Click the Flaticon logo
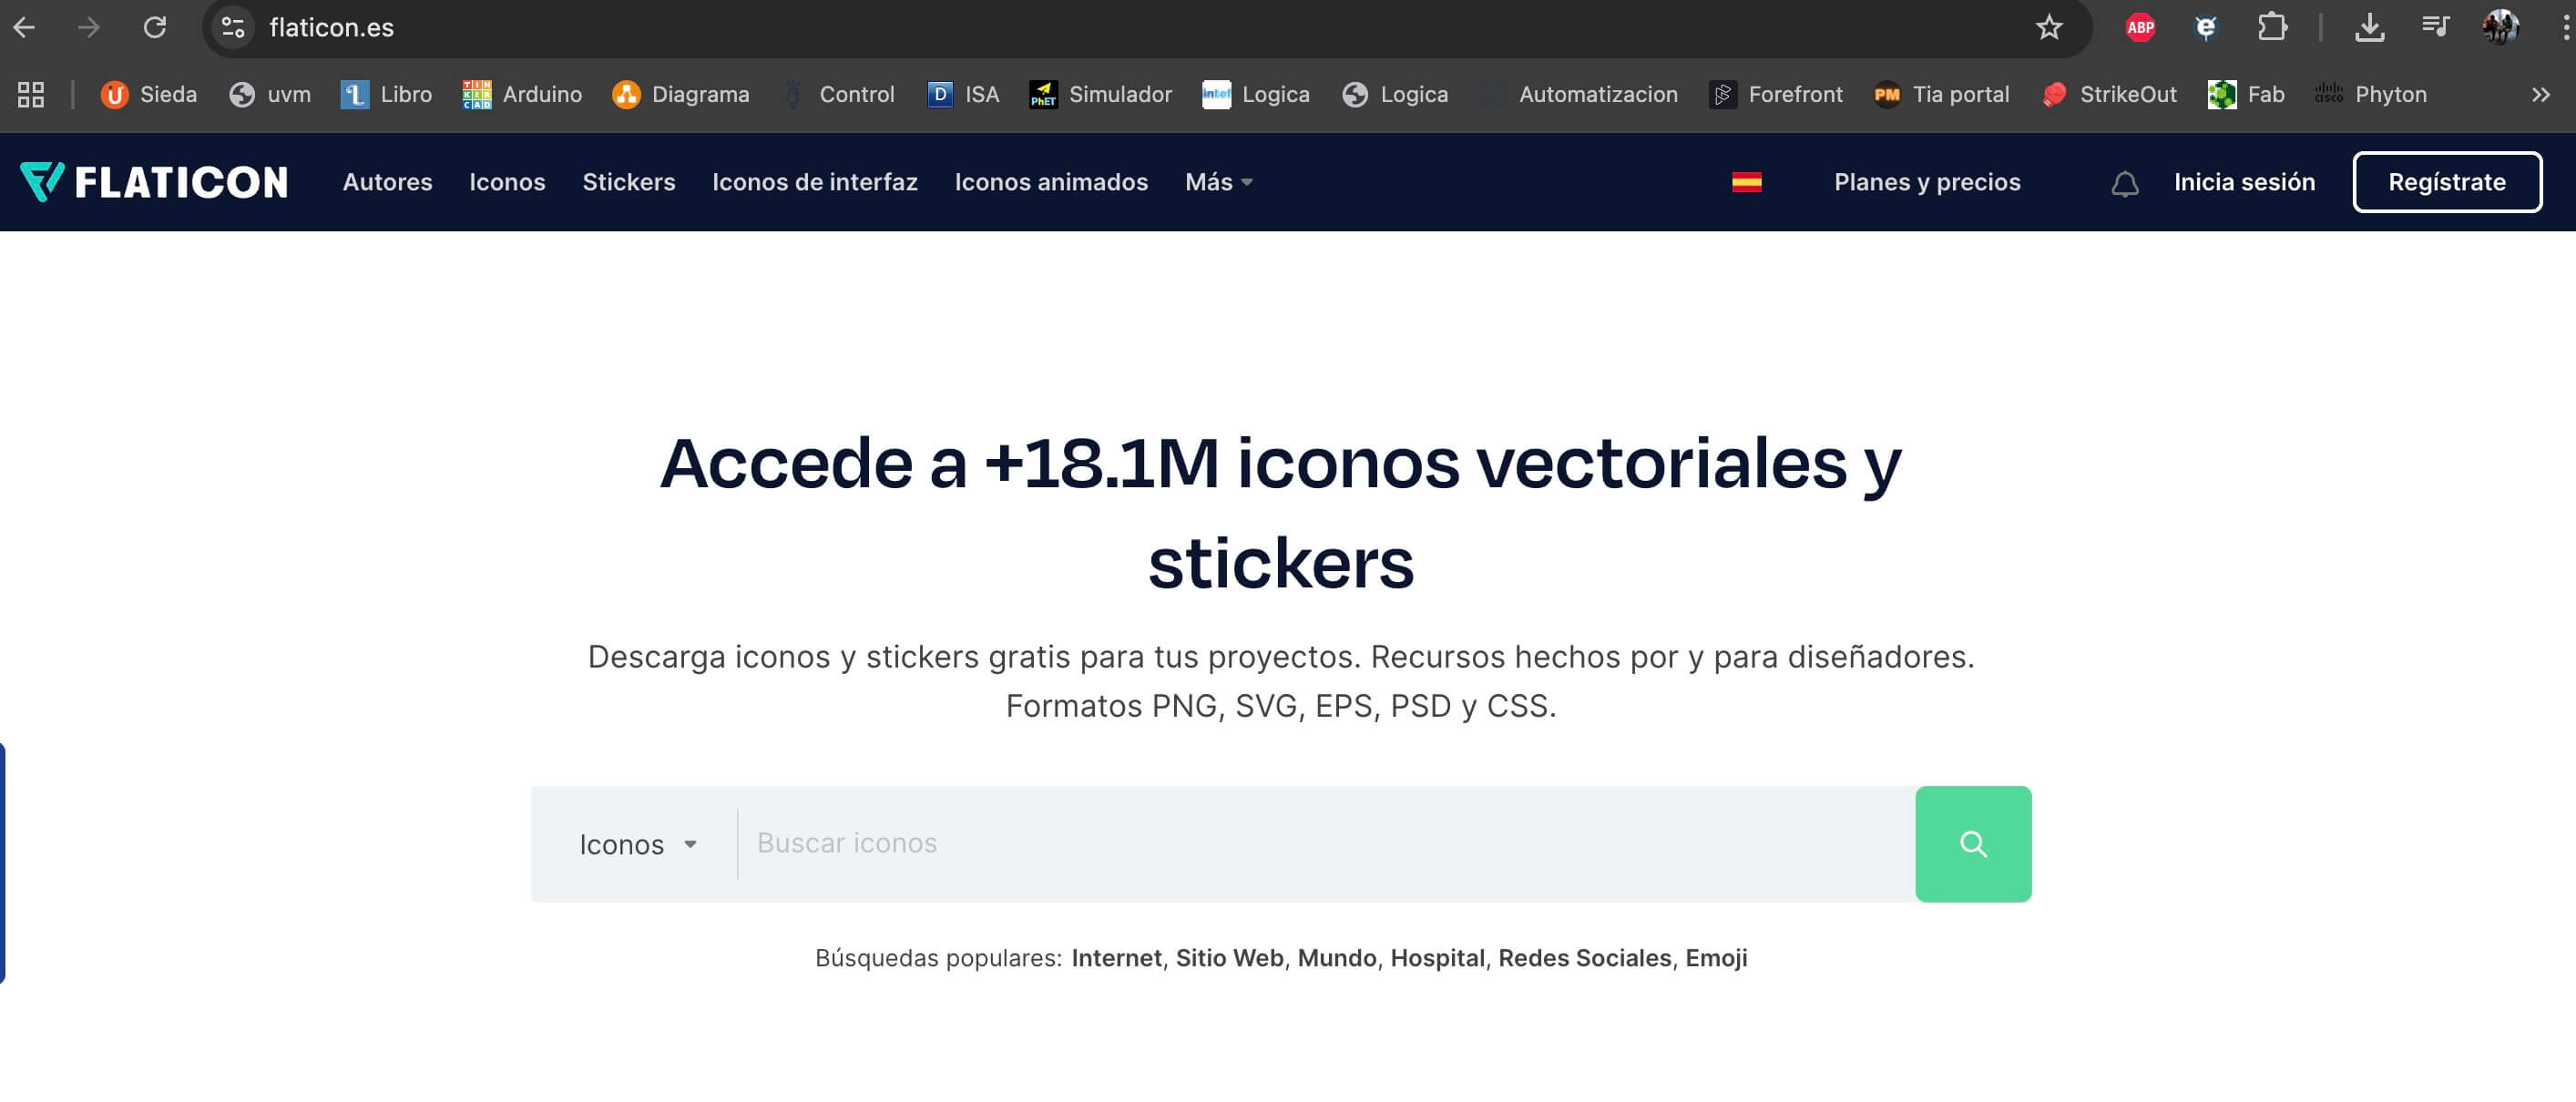The height and width of the screenshot is (1102, 2576). click(x=154, y=182)
